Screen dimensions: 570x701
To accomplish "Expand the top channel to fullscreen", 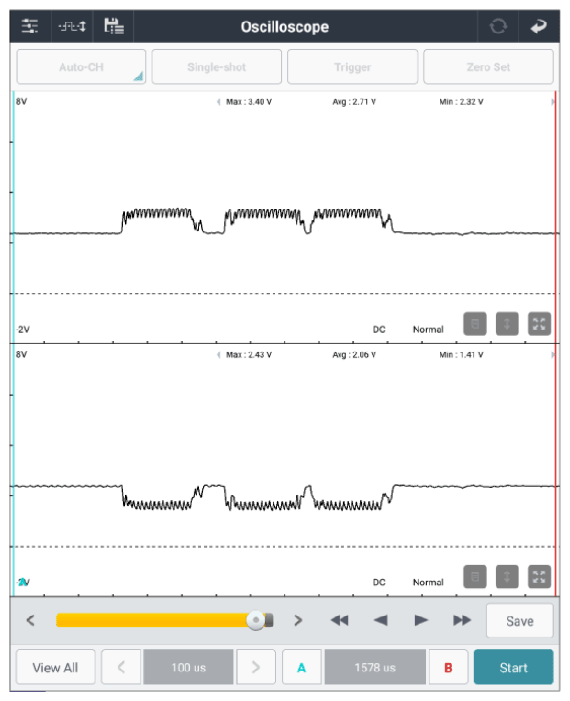I will tap(539, 324).
